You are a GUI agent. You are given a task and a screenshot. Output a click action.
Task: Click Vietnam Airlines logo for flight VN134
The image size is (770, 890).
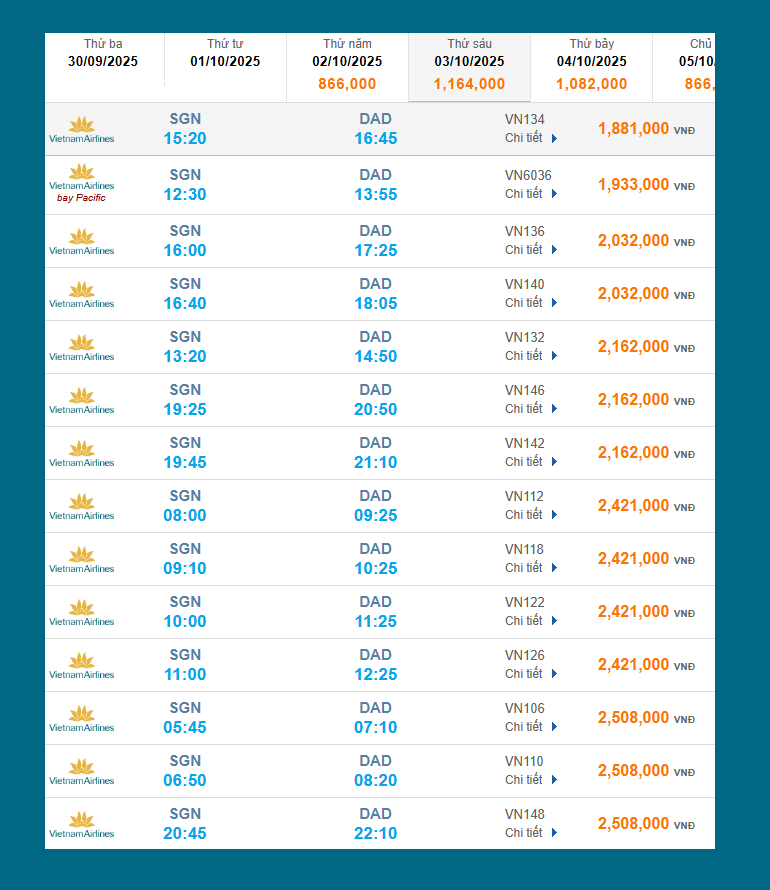(x=82, y=130)
